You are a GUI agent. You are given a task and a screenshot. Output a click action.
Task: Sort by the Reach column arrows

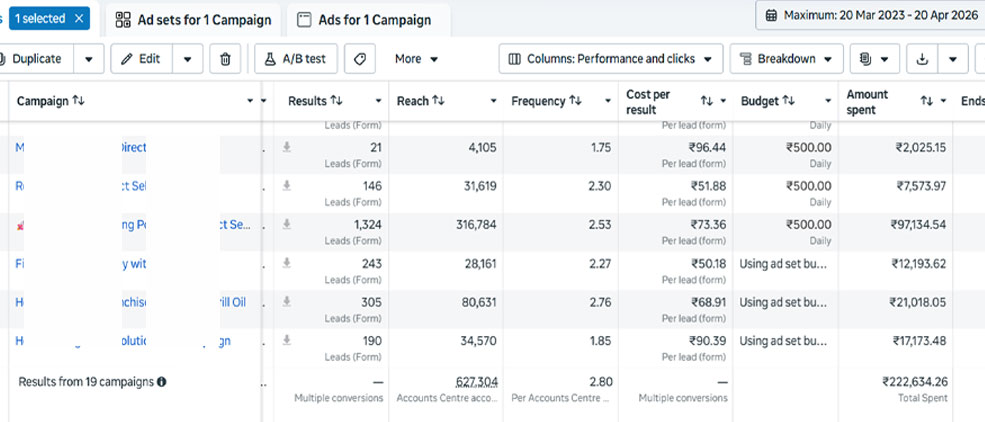point(438,101)
